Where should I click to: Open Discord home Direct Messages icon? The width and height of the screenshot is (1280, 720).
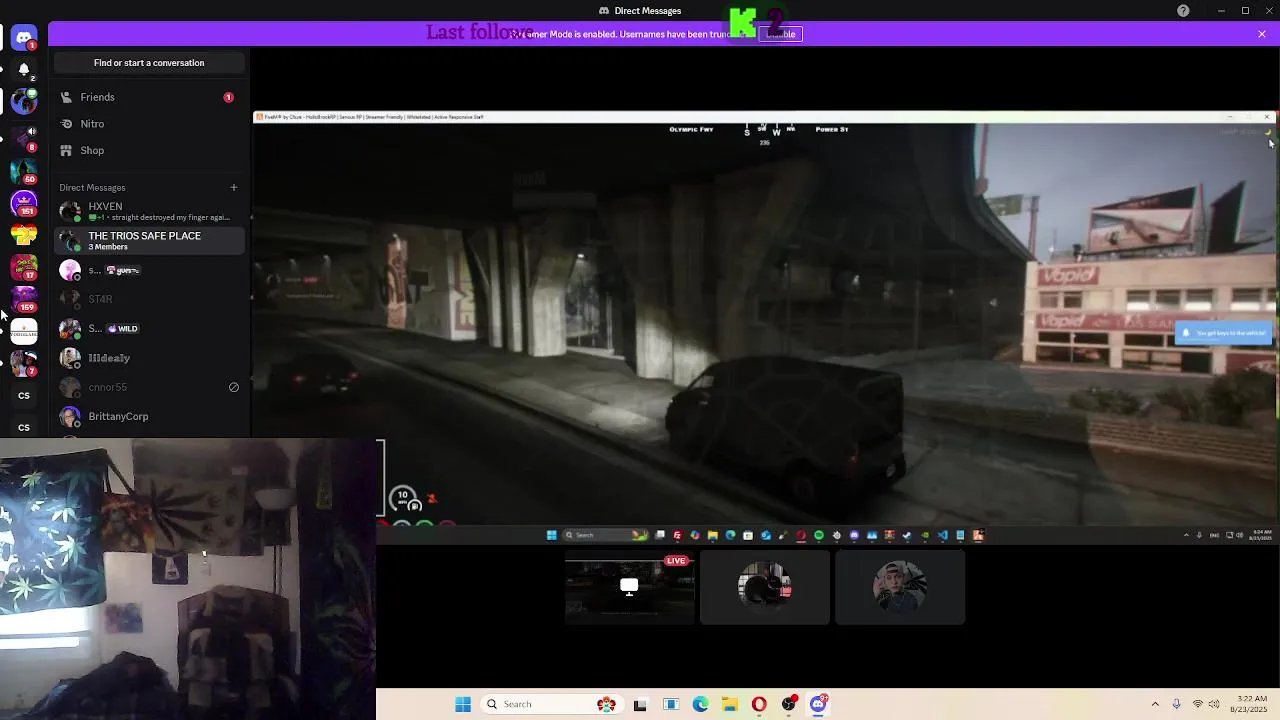(x=24, y=38)
